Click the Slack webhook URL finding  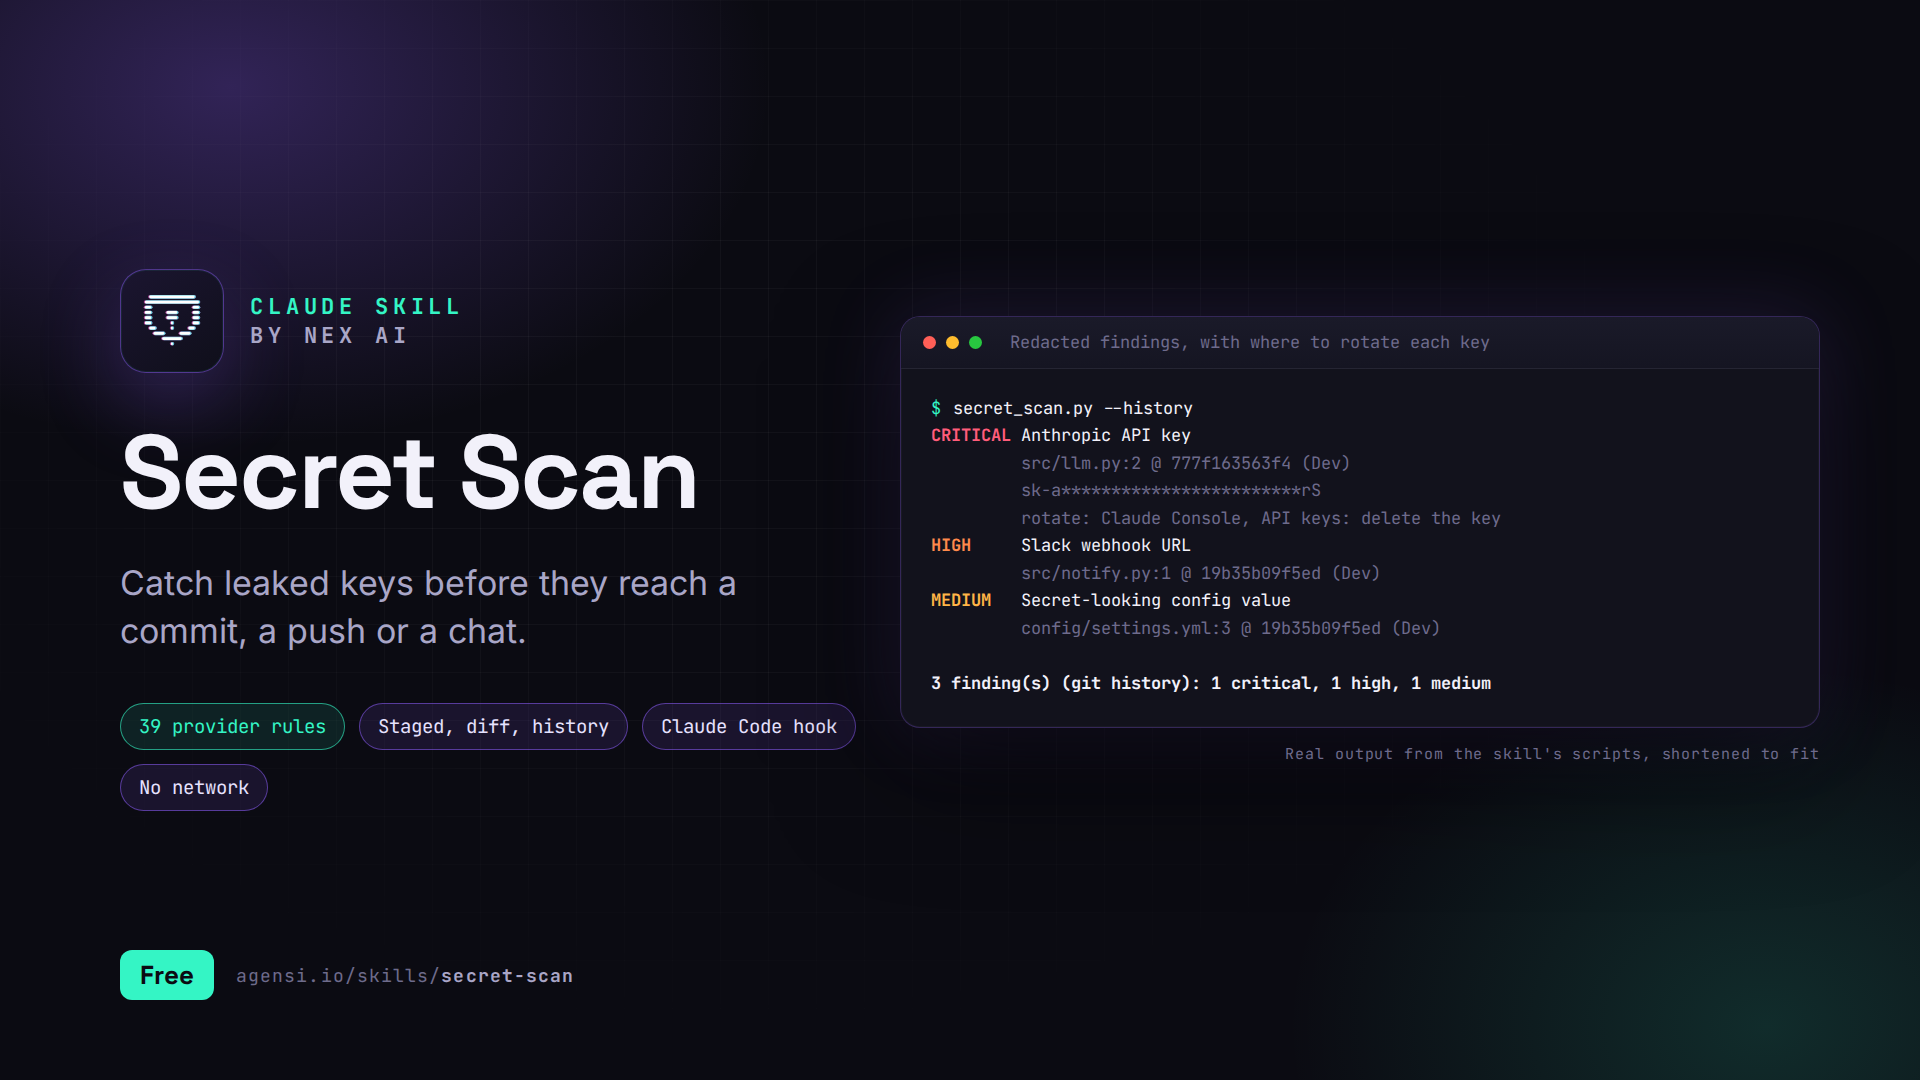[x=1106, y=546]
